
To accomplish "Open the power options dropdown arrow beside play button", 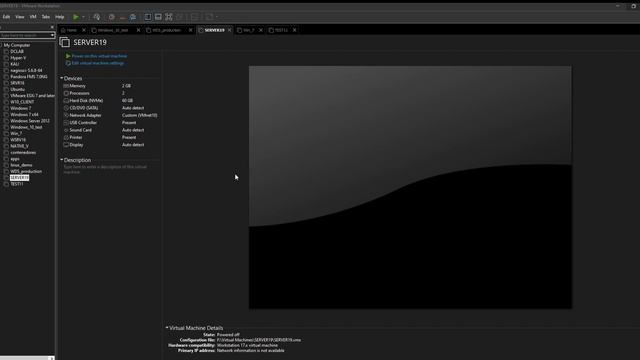I will pyautogui.click(x=83, y=17).
